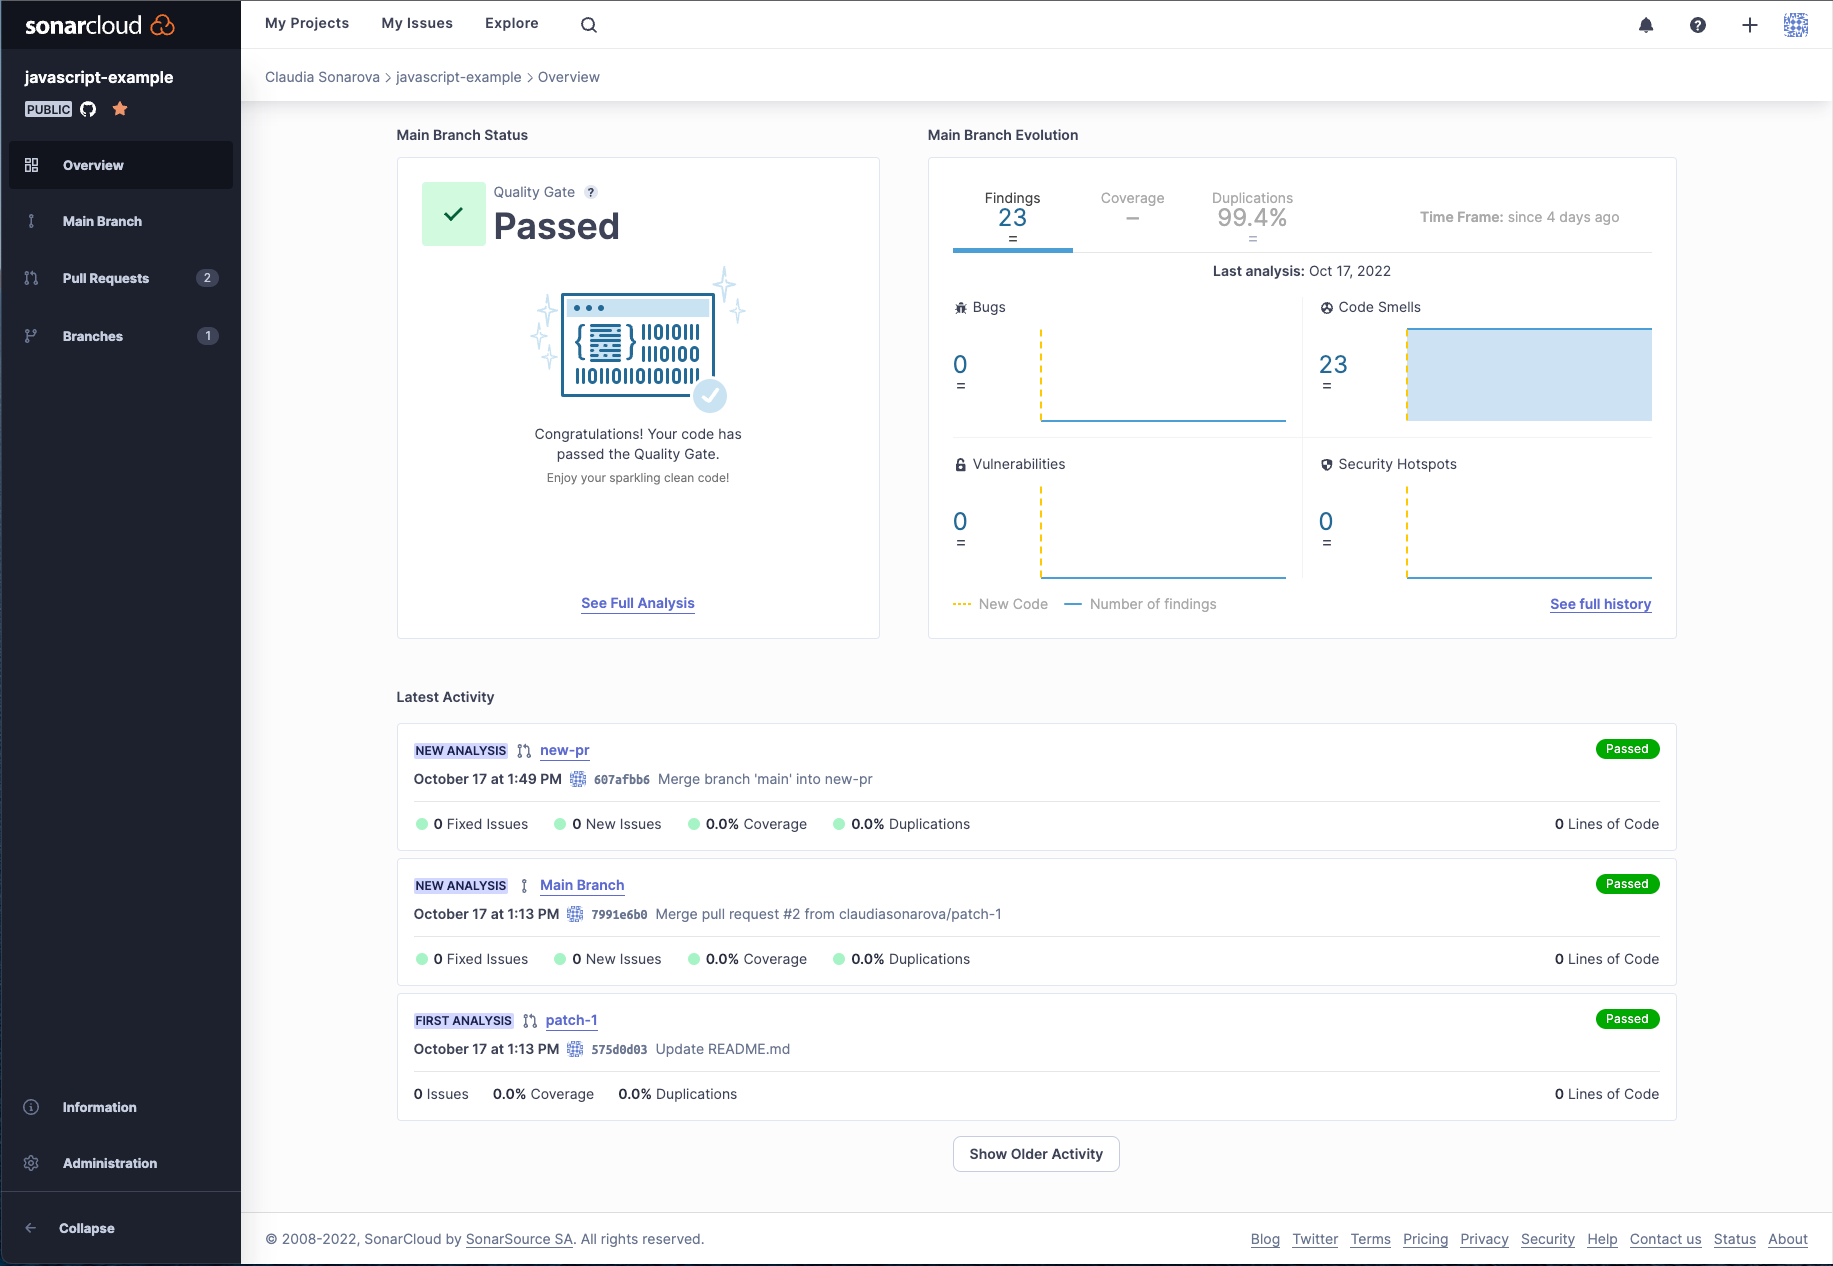Screen dimensions: 1833x1266
Task: Click See Full Analysis link
Action: pos(638,603)
